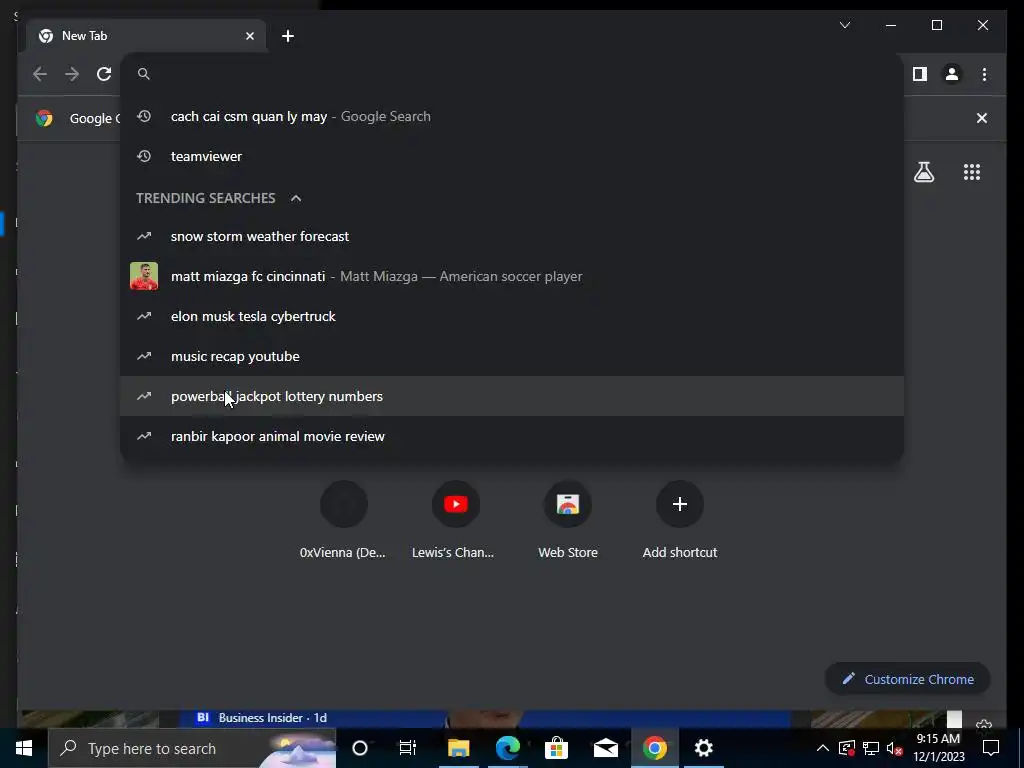Open Settings gear on the taskbar
The width and height of the screenshot is (1024, 768).
(703, 748)
